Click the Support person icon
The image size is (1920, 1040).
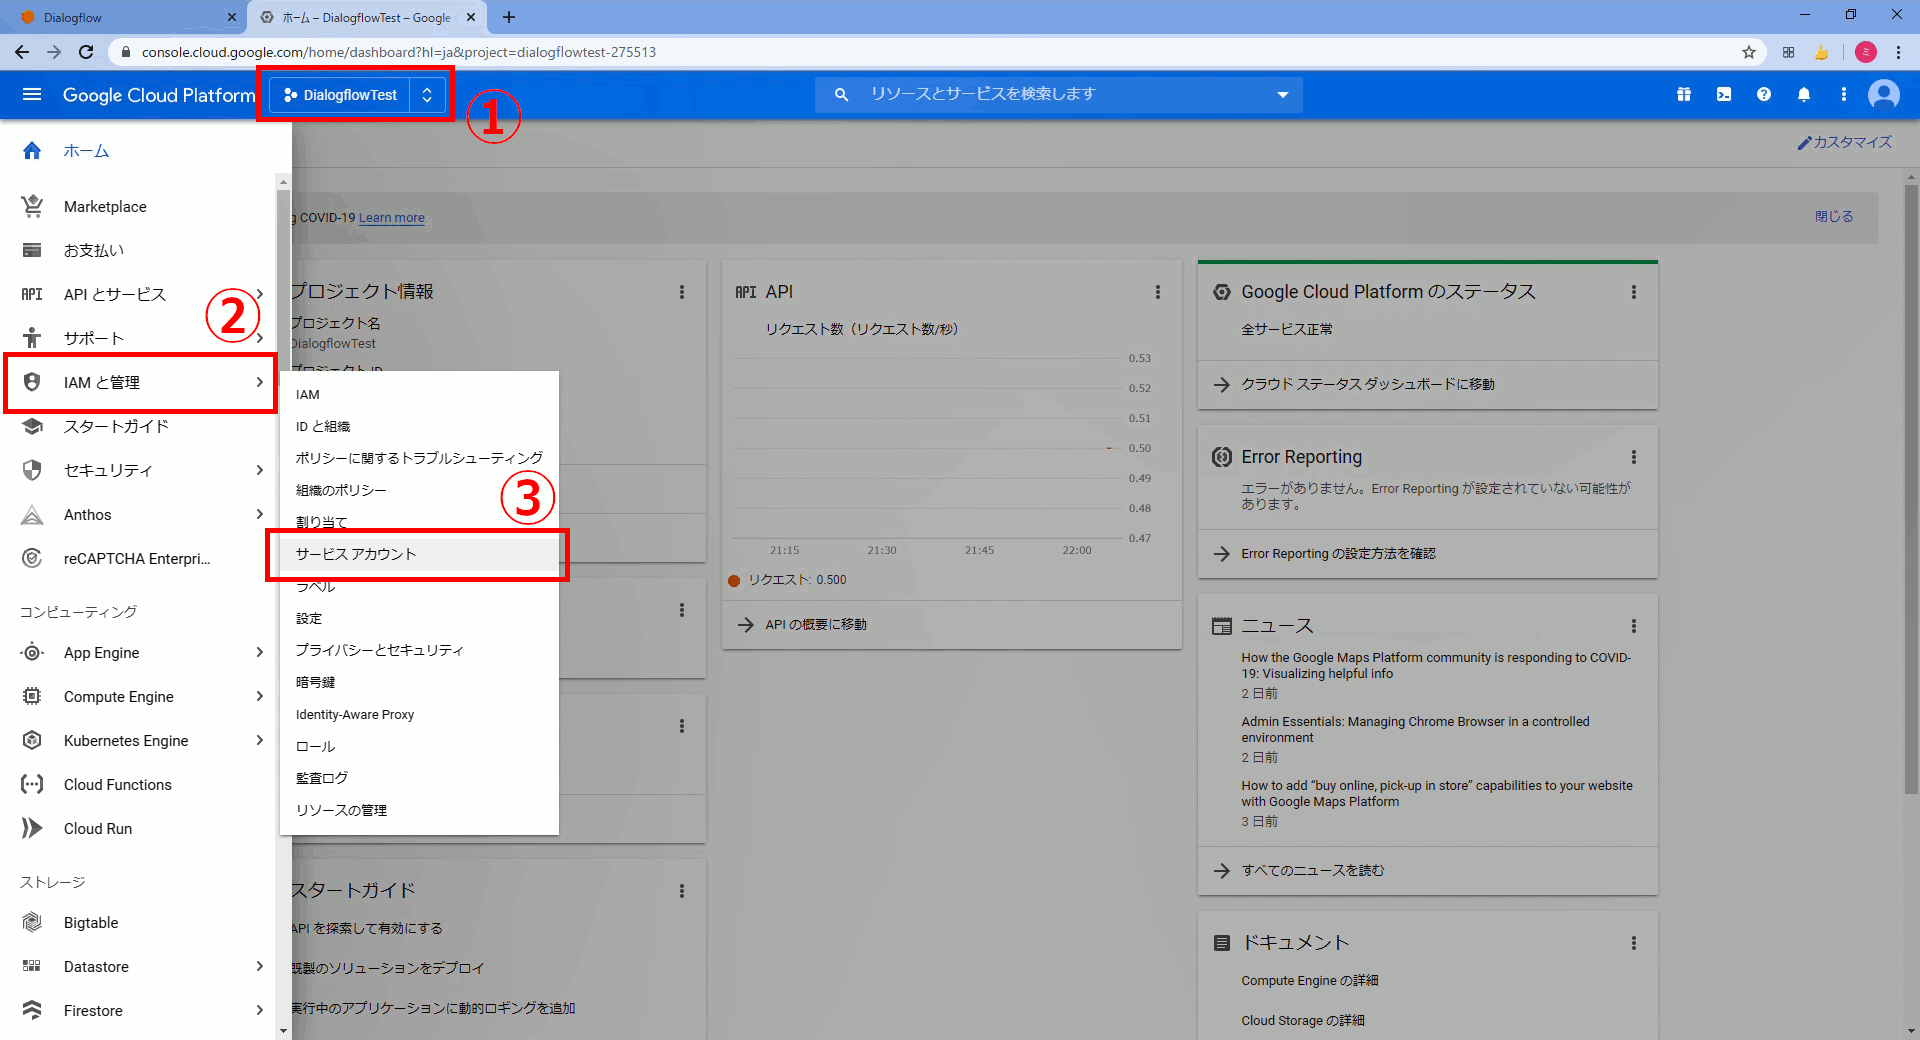32,338
